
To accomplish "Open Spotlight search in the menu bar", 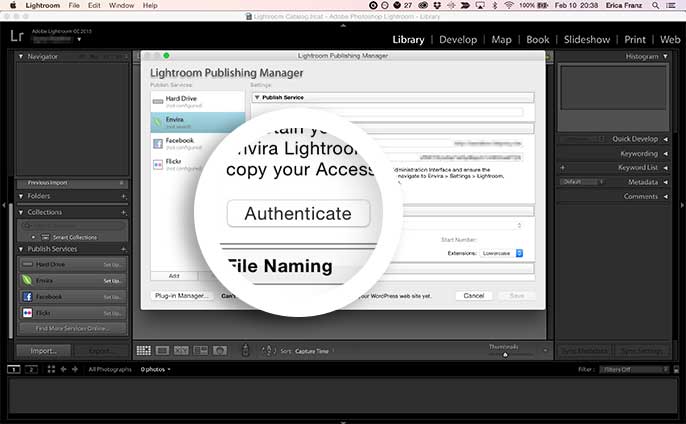I will click(655, 5).
